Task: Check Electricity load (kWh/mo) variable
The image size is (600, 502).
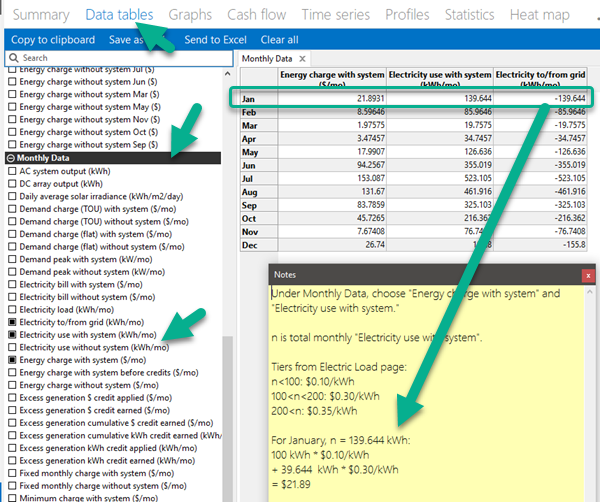Action: pos(12,309)
